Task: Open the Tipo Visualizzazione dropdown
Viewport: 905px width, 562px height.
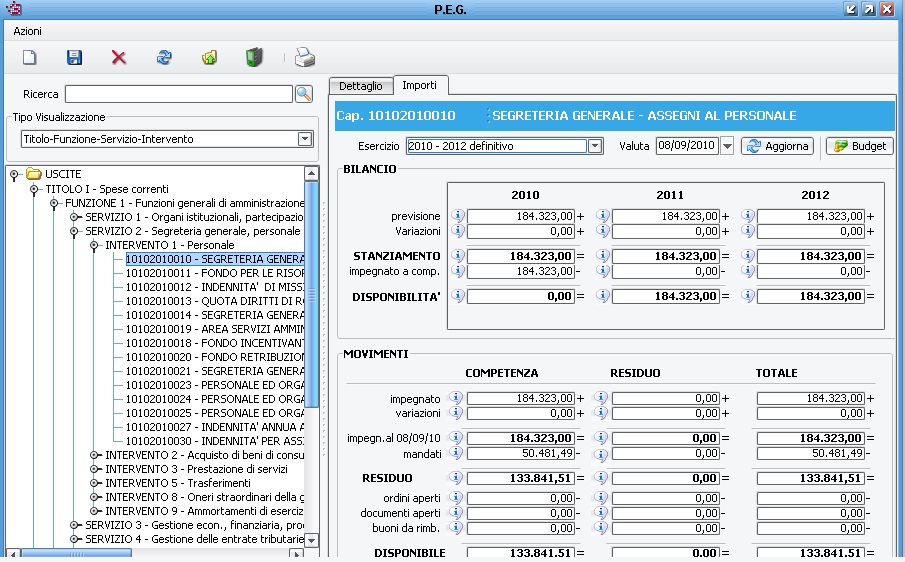Action: (x=306, y=139)
